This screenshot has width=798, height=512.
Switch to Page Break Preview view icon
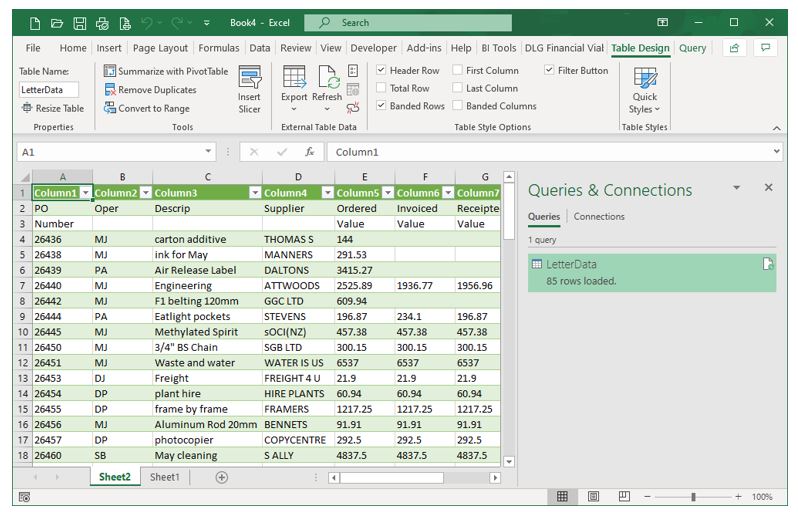coord(624,496)
